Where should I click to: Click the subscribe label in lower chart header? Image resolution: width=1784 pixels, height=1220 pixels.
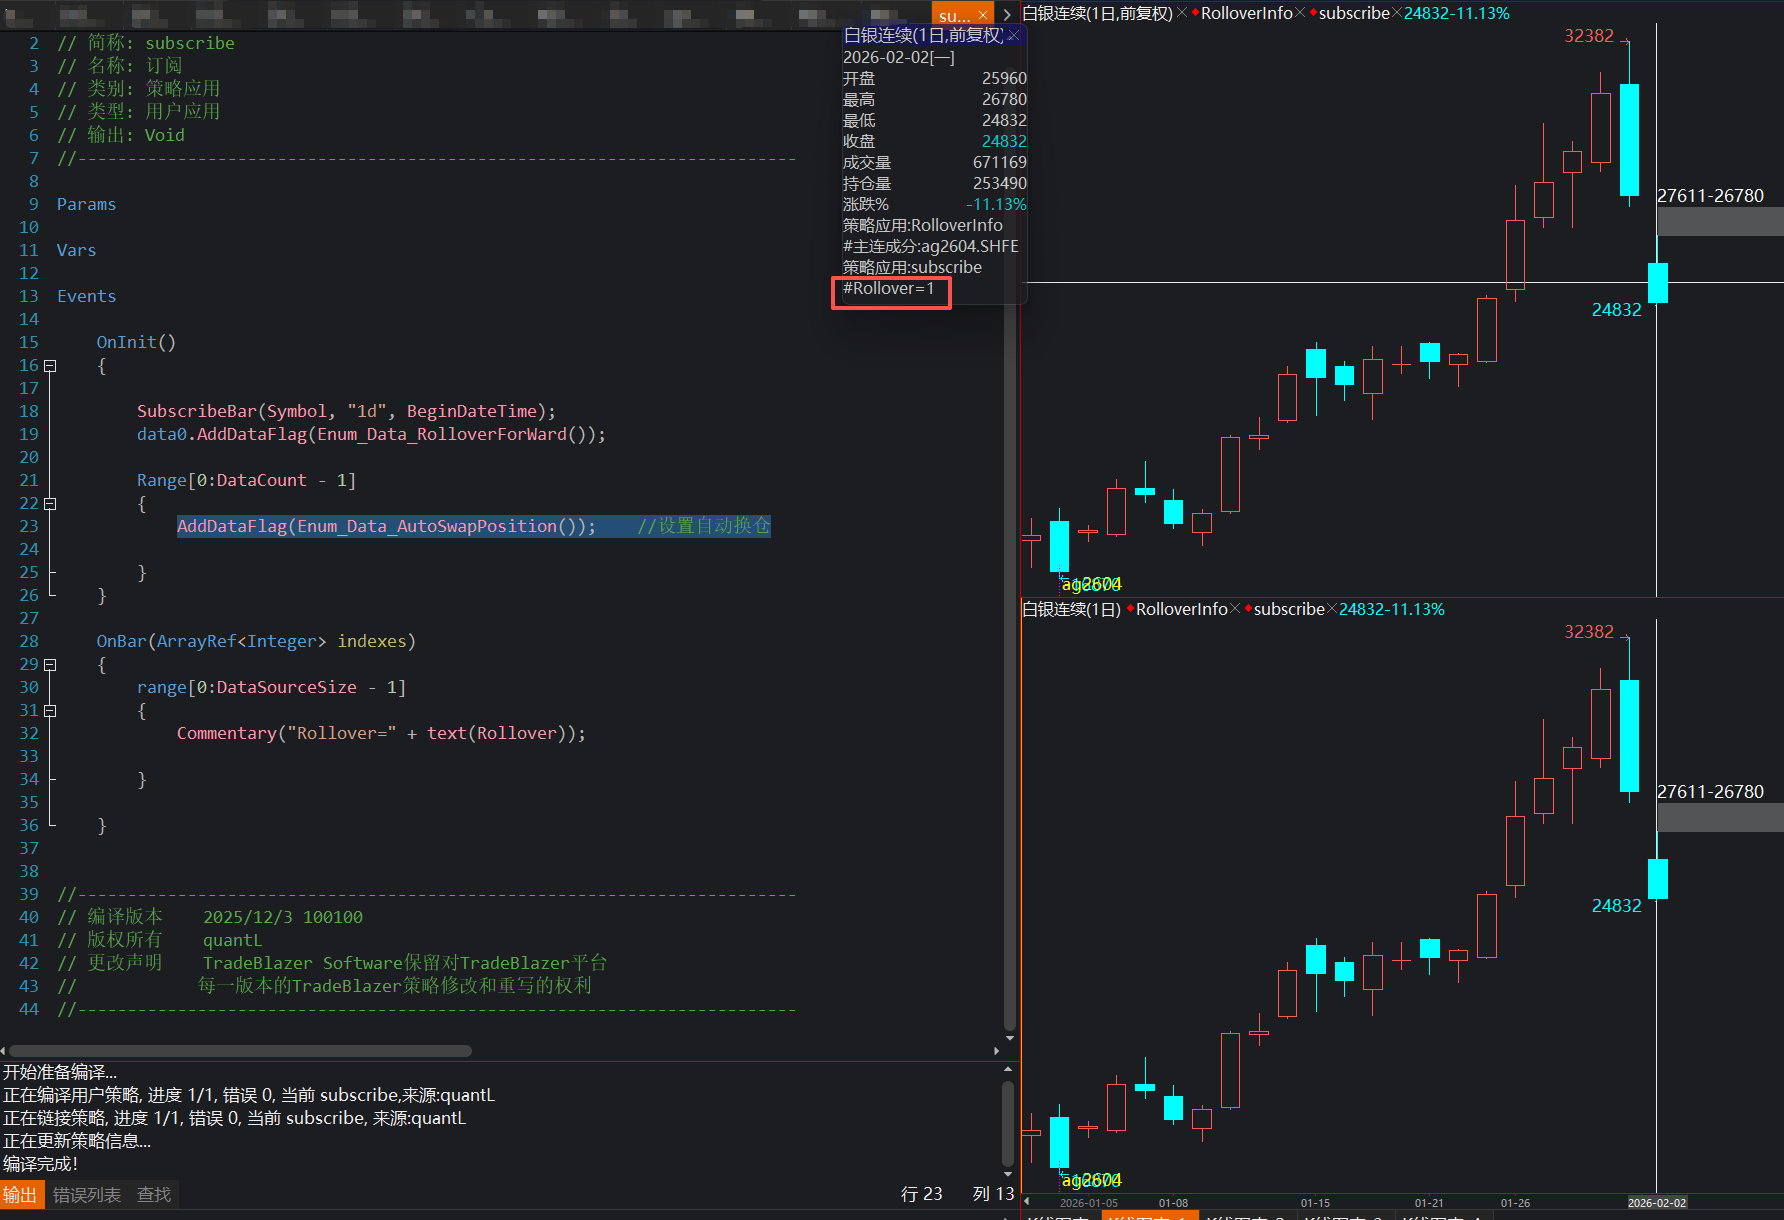[1289, 609]
